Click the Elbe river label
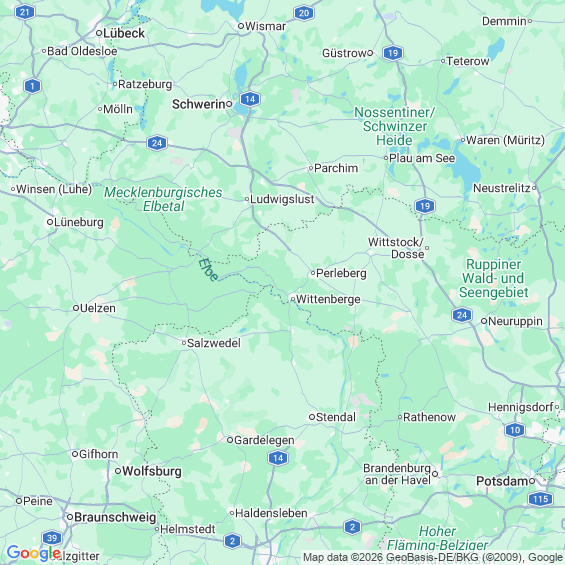 pos(208,270)
